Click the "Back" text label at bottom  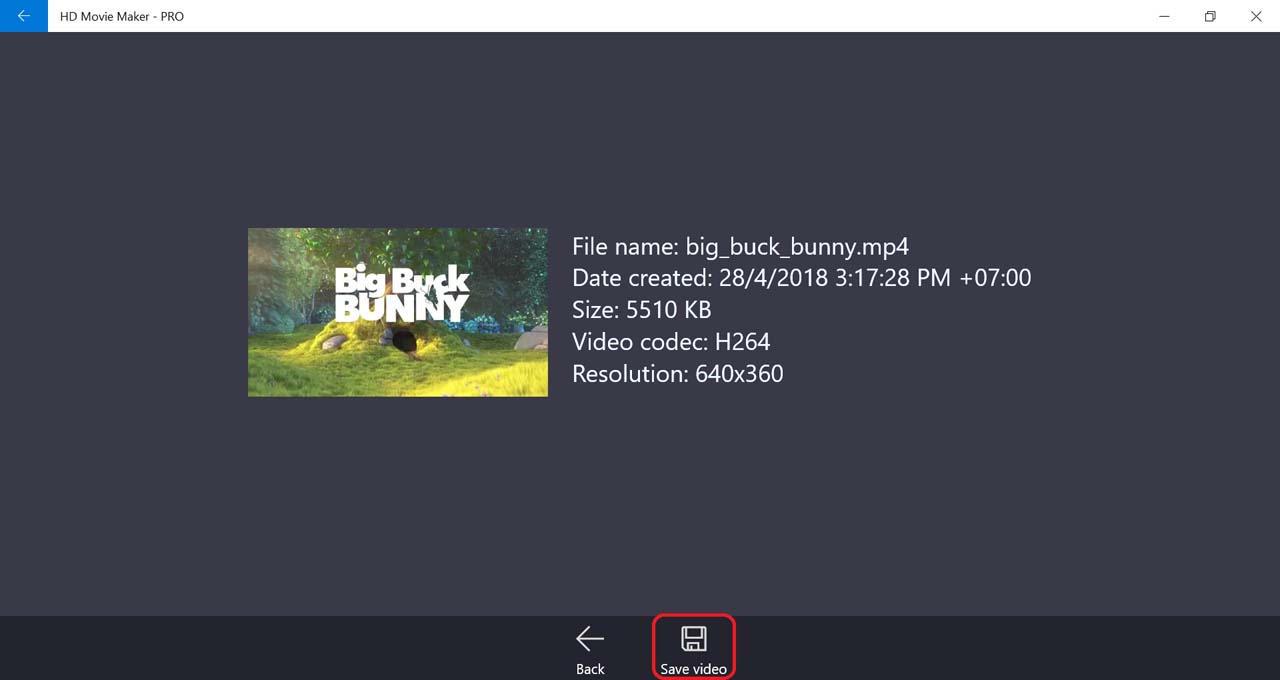[590, 669]
